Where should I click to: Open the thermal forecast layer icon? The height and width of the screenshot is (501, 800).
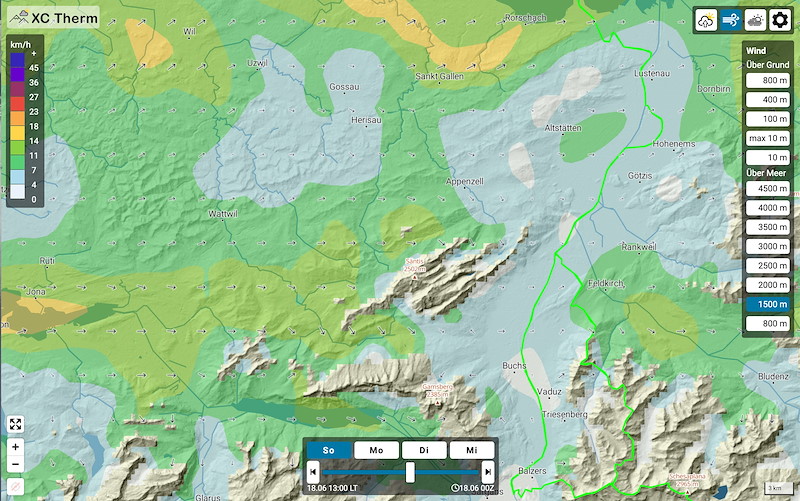[706, 19]
